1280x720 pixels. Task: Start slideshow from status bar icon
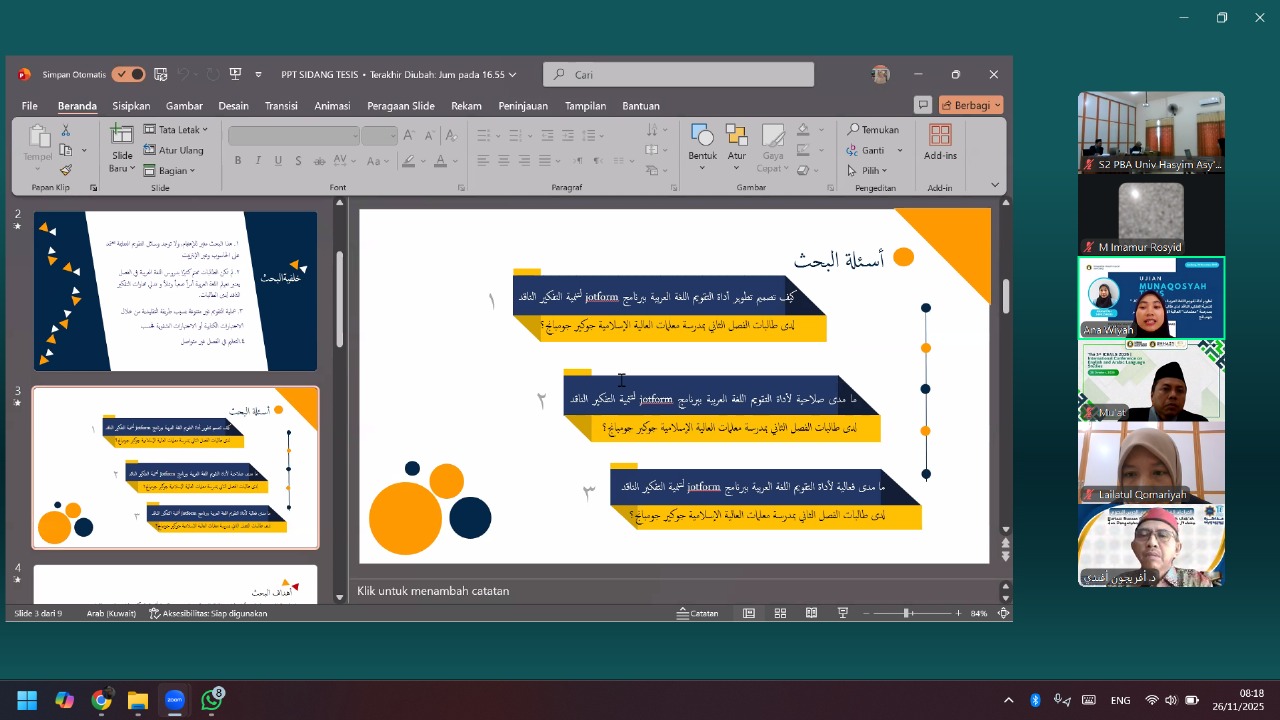(x=842, y=613)
